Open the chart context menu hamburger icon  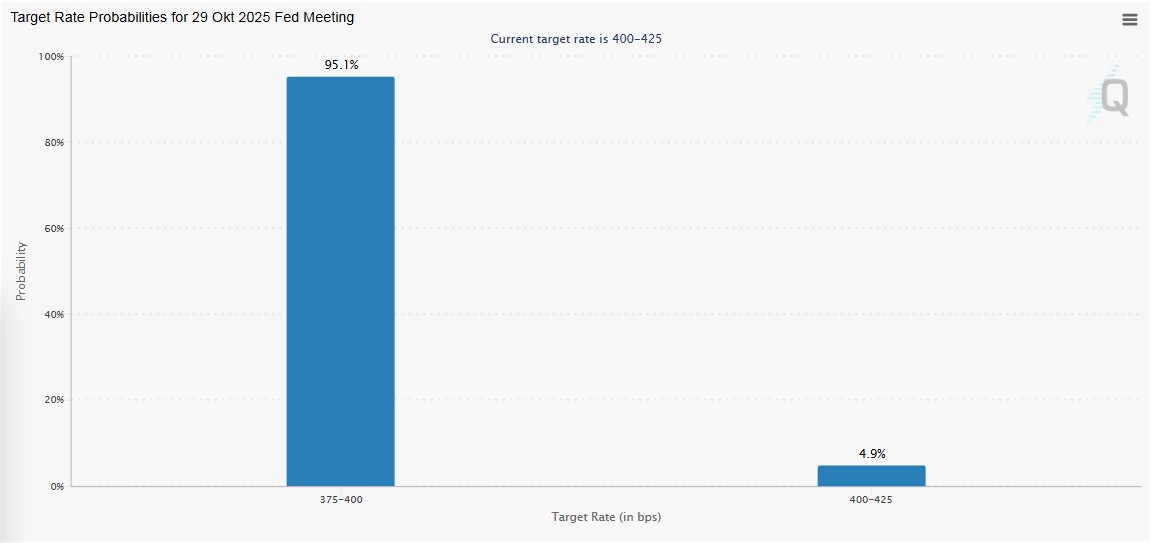(x=1130, y=20)
